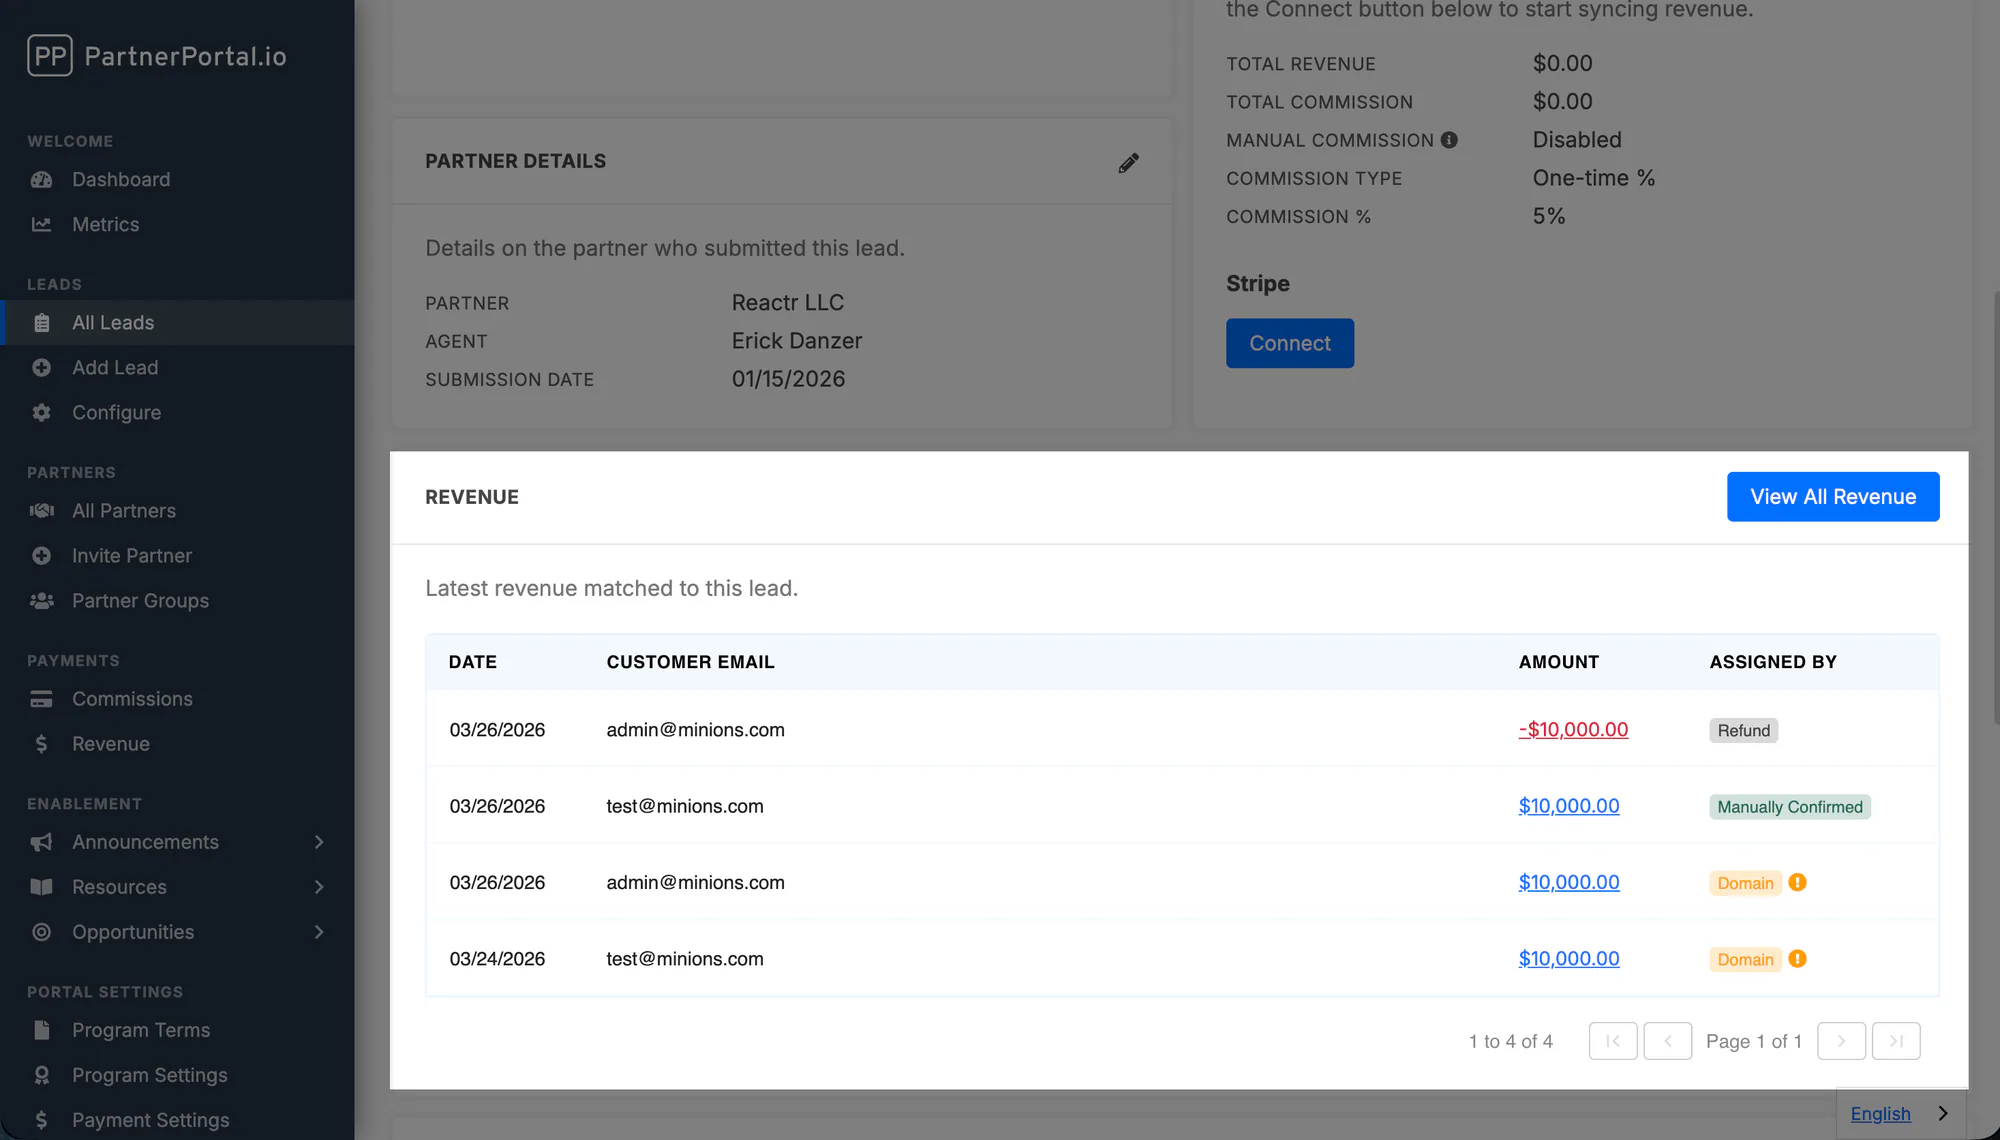2000x1140 pixels.
Task: Click the All Leads clipboard icon
Action: pyautogui.click(x=41, y=323)
